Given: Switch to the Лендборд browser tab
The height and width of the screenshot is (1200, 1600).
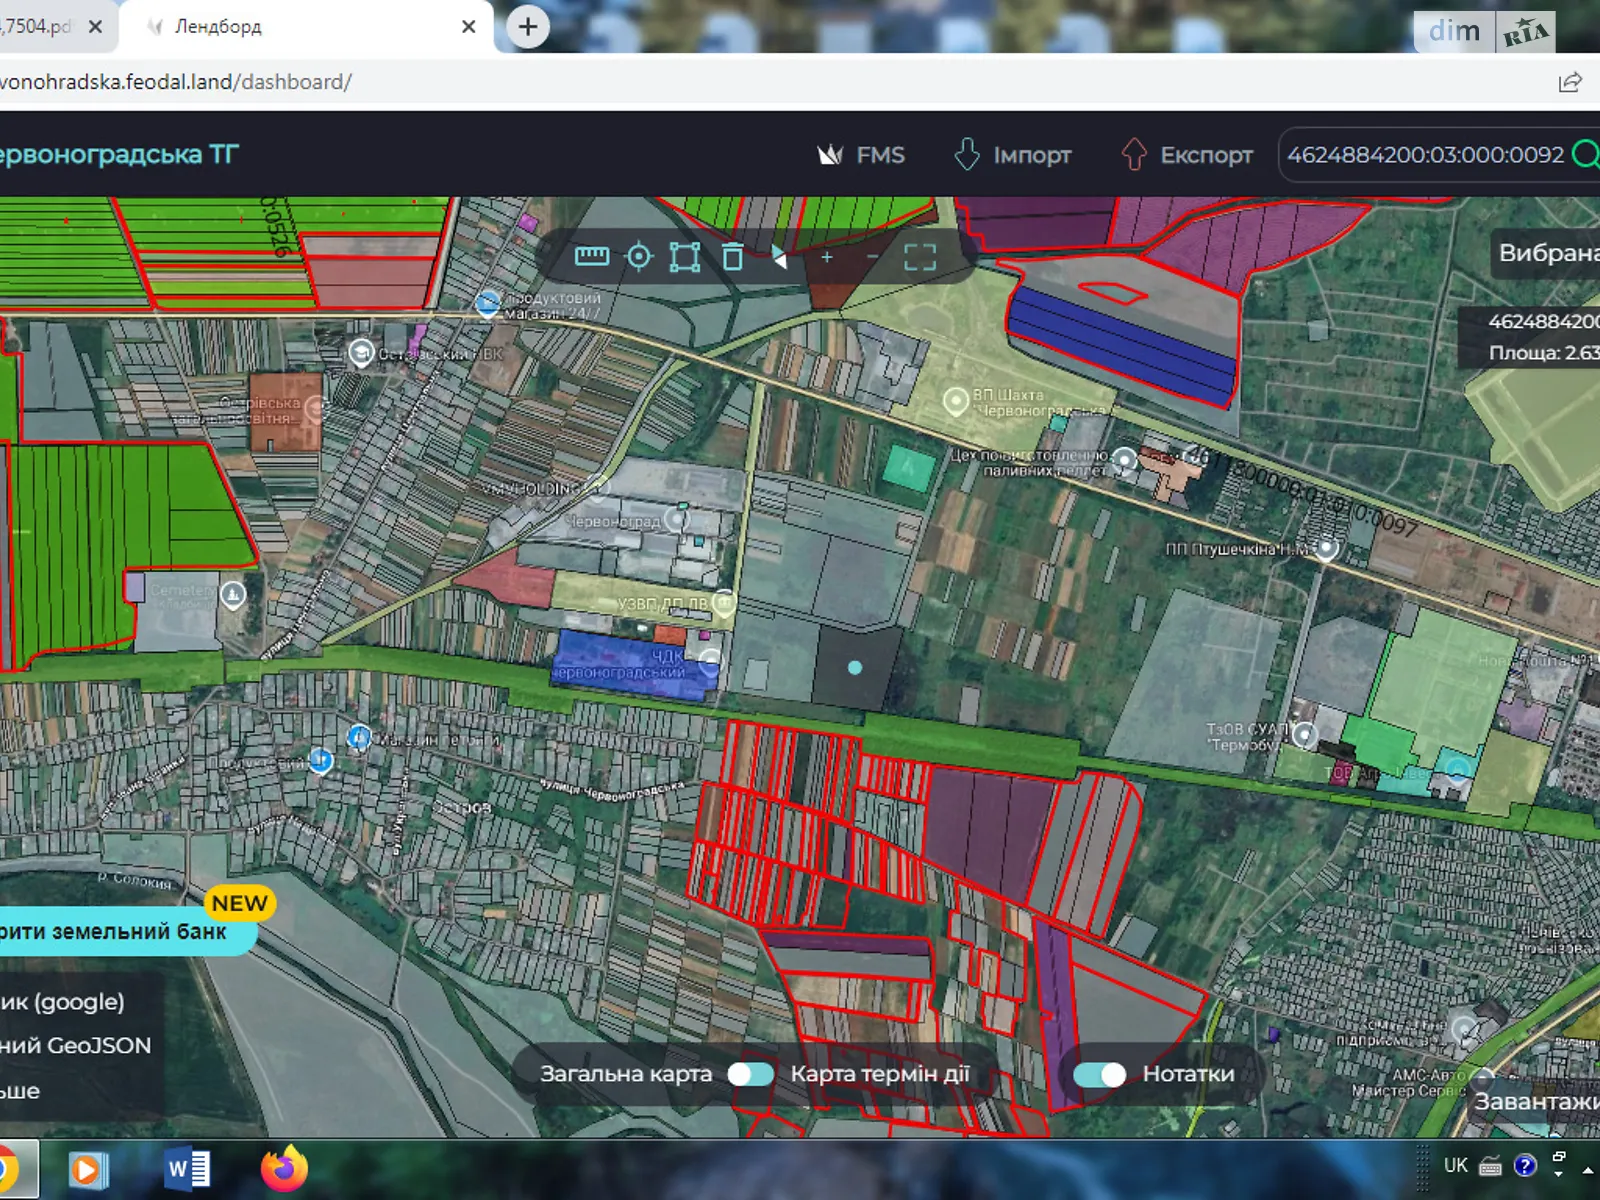Looking at the screenshot, I should pyautogui.click(x=300, y=27).
